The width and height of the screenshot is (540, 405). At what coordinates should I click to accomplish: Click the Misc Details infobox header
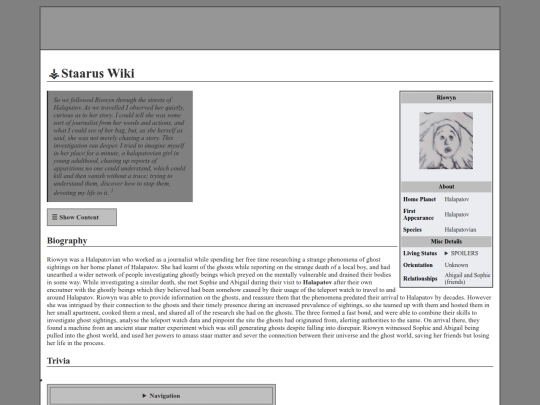tap(446, 241)
